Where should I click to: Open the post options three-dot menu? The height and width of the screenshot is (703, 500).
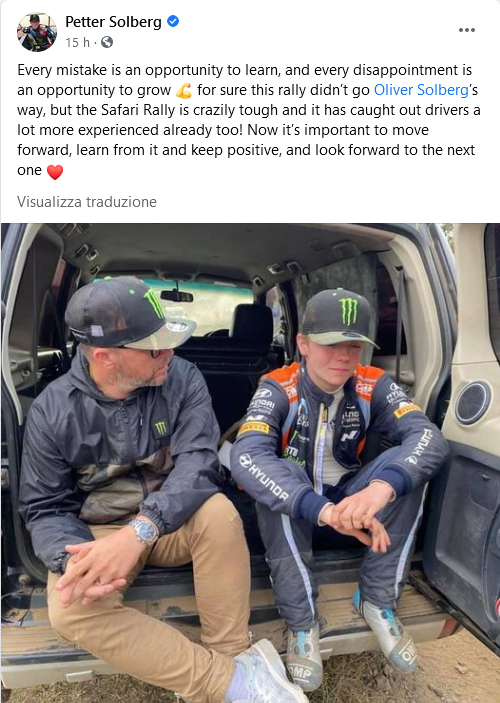tap(466, 30)
